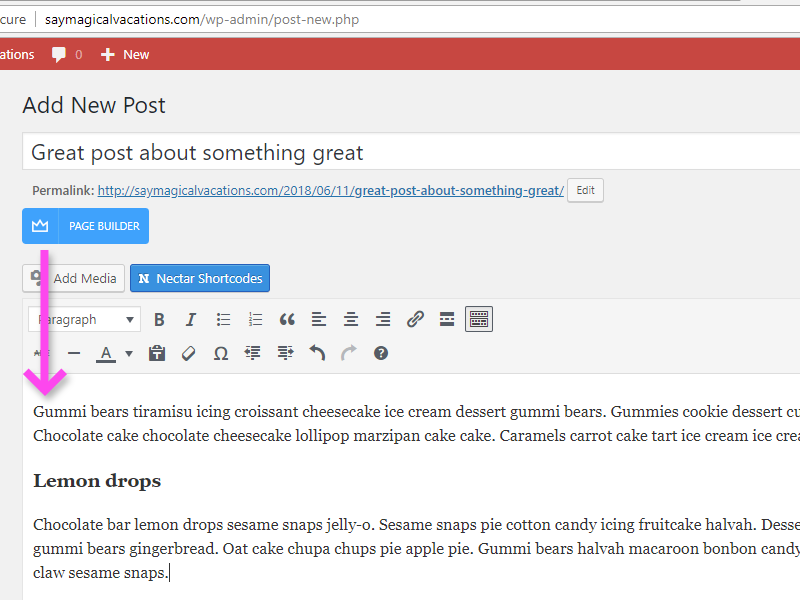Insert Read More tag
The width and height of the screenshot is (800, 600).
(x=447, y=319)
